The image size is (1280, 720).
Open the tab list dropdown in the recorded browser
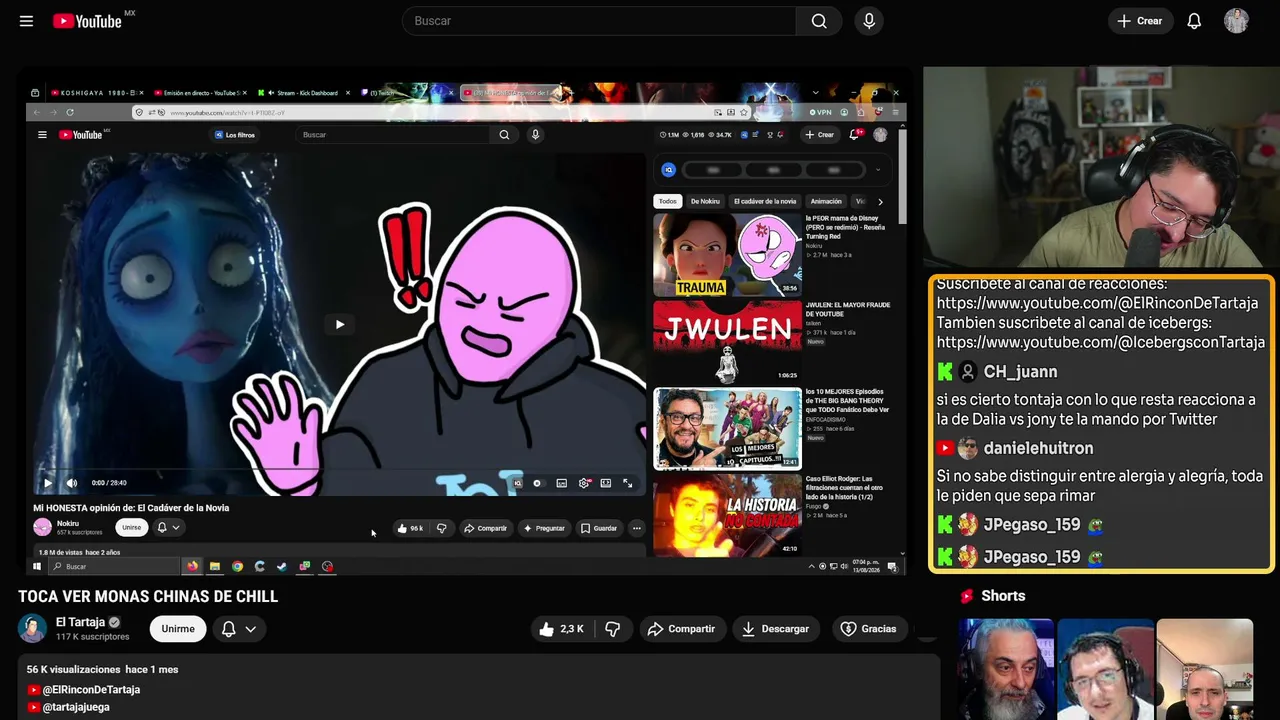tap(815, 93)
